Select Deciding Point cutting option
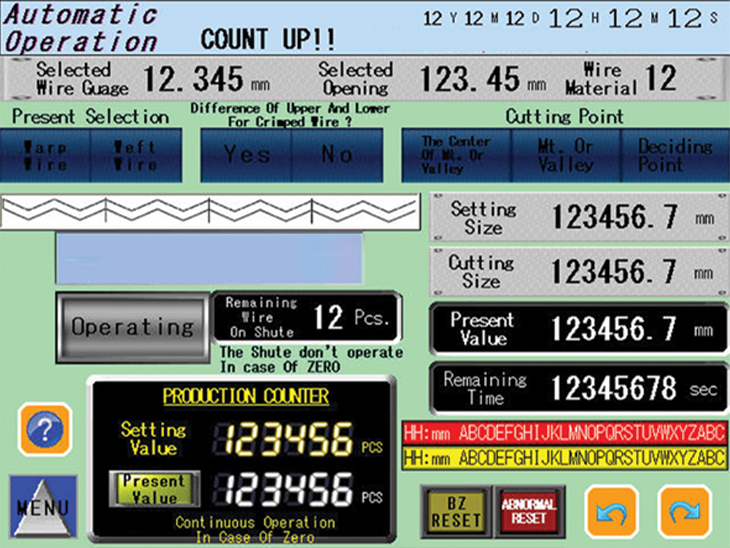 click(675, 155)
